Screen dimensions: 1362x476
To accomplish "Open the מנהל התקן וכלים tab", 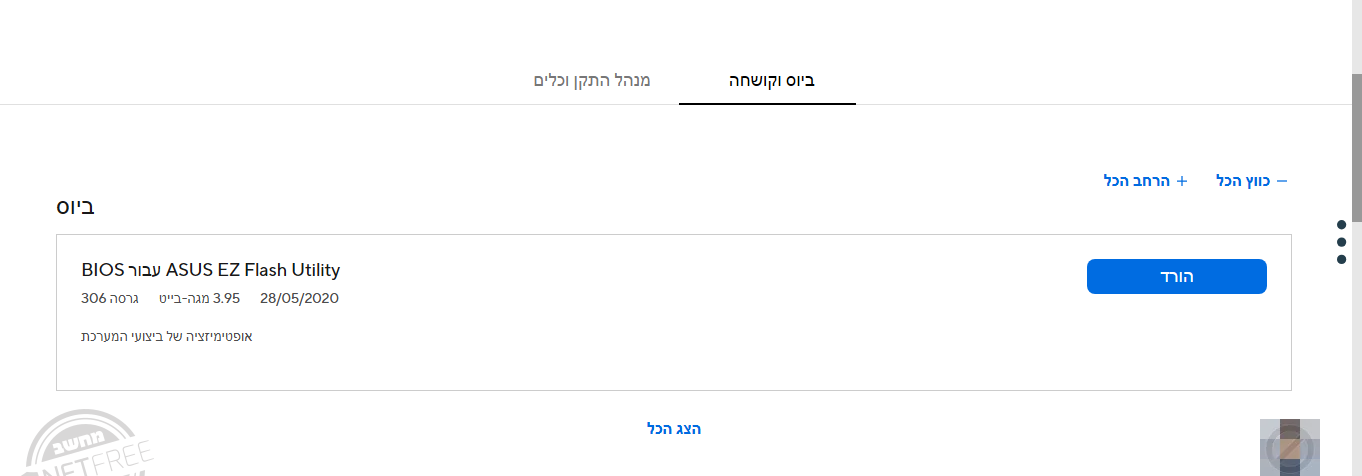I will pos(592,80).
